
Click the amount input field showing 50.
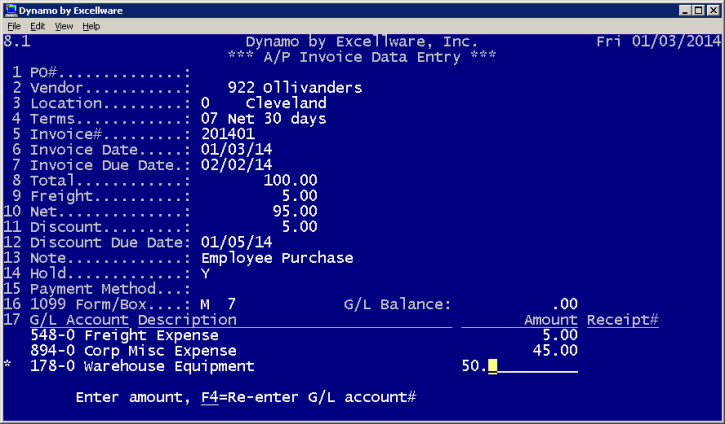pos(520,366)
